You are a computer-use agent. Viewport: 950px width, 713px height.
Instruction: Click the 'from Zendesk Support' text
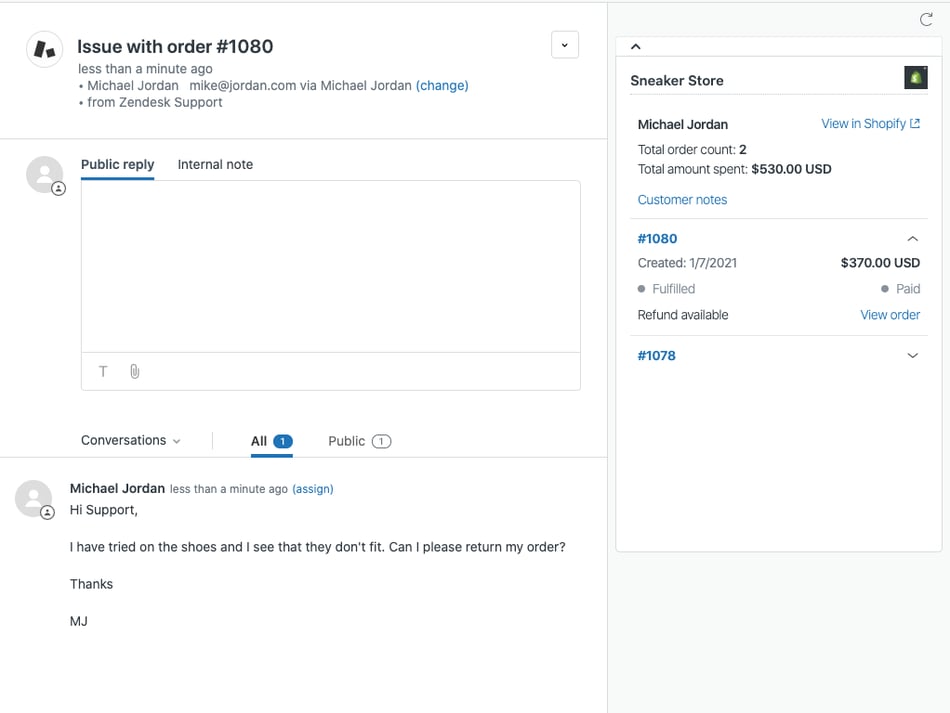click(x=154, y=102)
